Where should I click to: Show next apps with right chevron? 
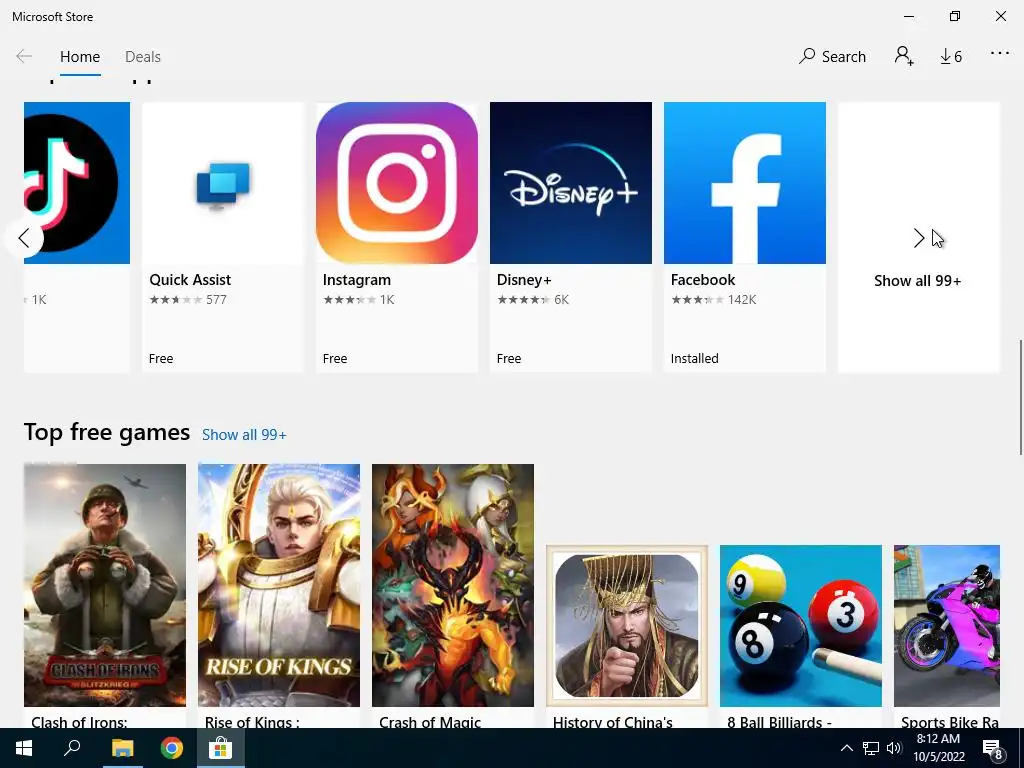click(918, 238)
